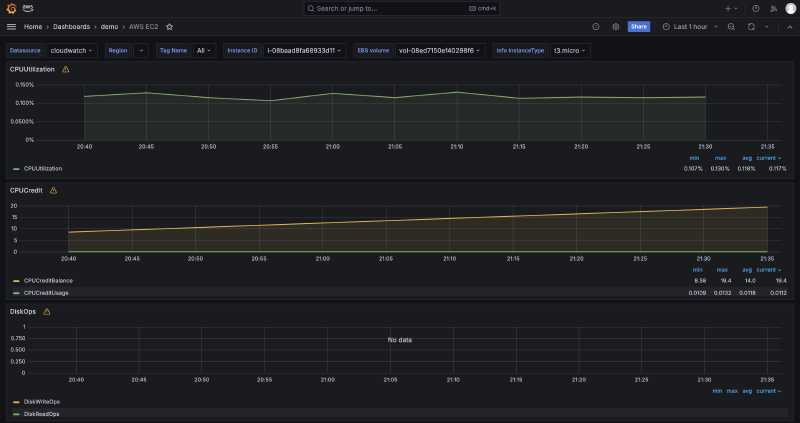
Task: Go to demo folder breadcrumb
Action: [x=109, y=27]
